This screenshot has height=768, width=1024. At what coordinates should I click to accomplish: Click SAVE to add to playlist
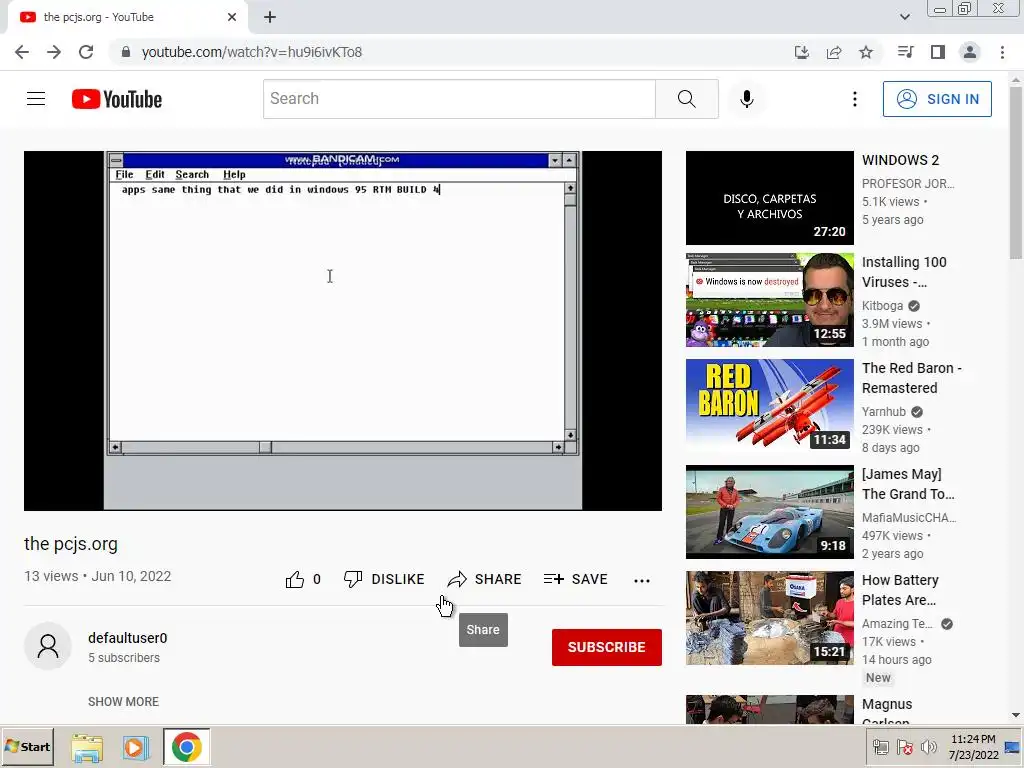(x=575, y=579)
